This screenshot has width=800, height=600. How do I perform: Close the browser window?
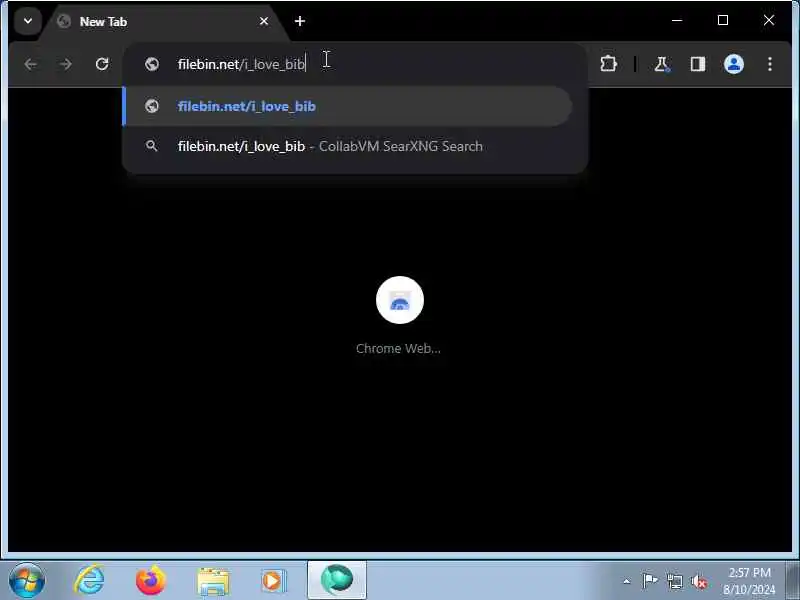769,20
